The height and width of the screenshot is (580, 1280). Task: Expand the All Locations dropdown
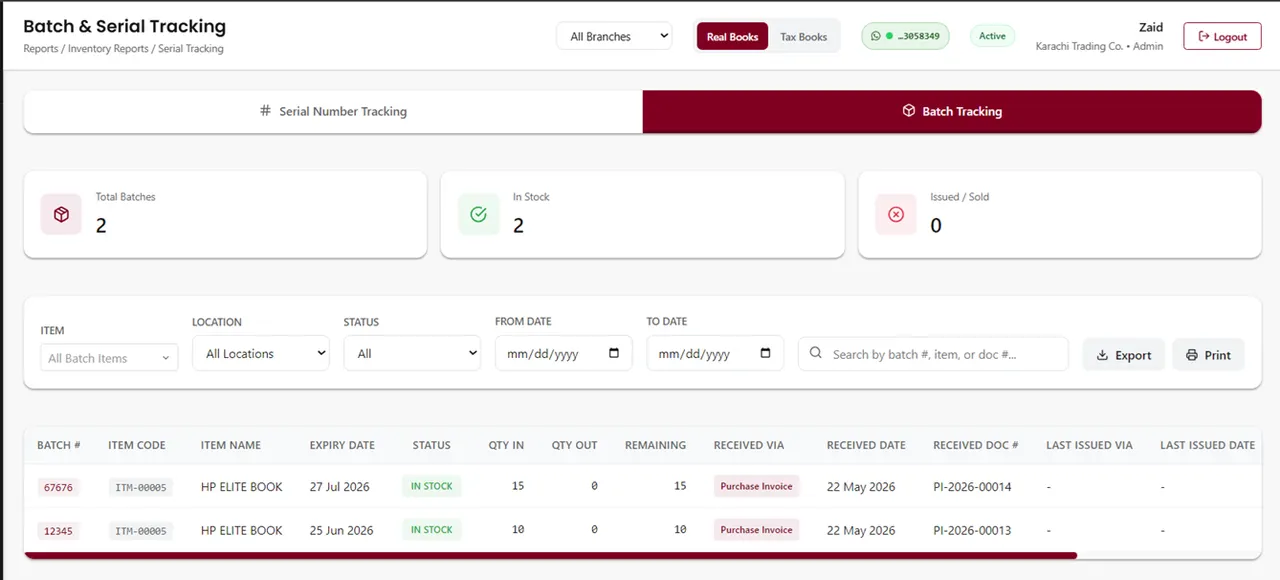tap(261, 353)
